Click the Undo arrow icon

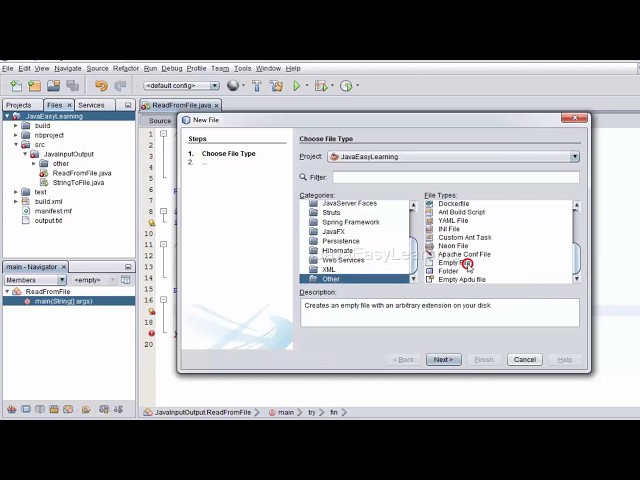(x=101, y=86)
